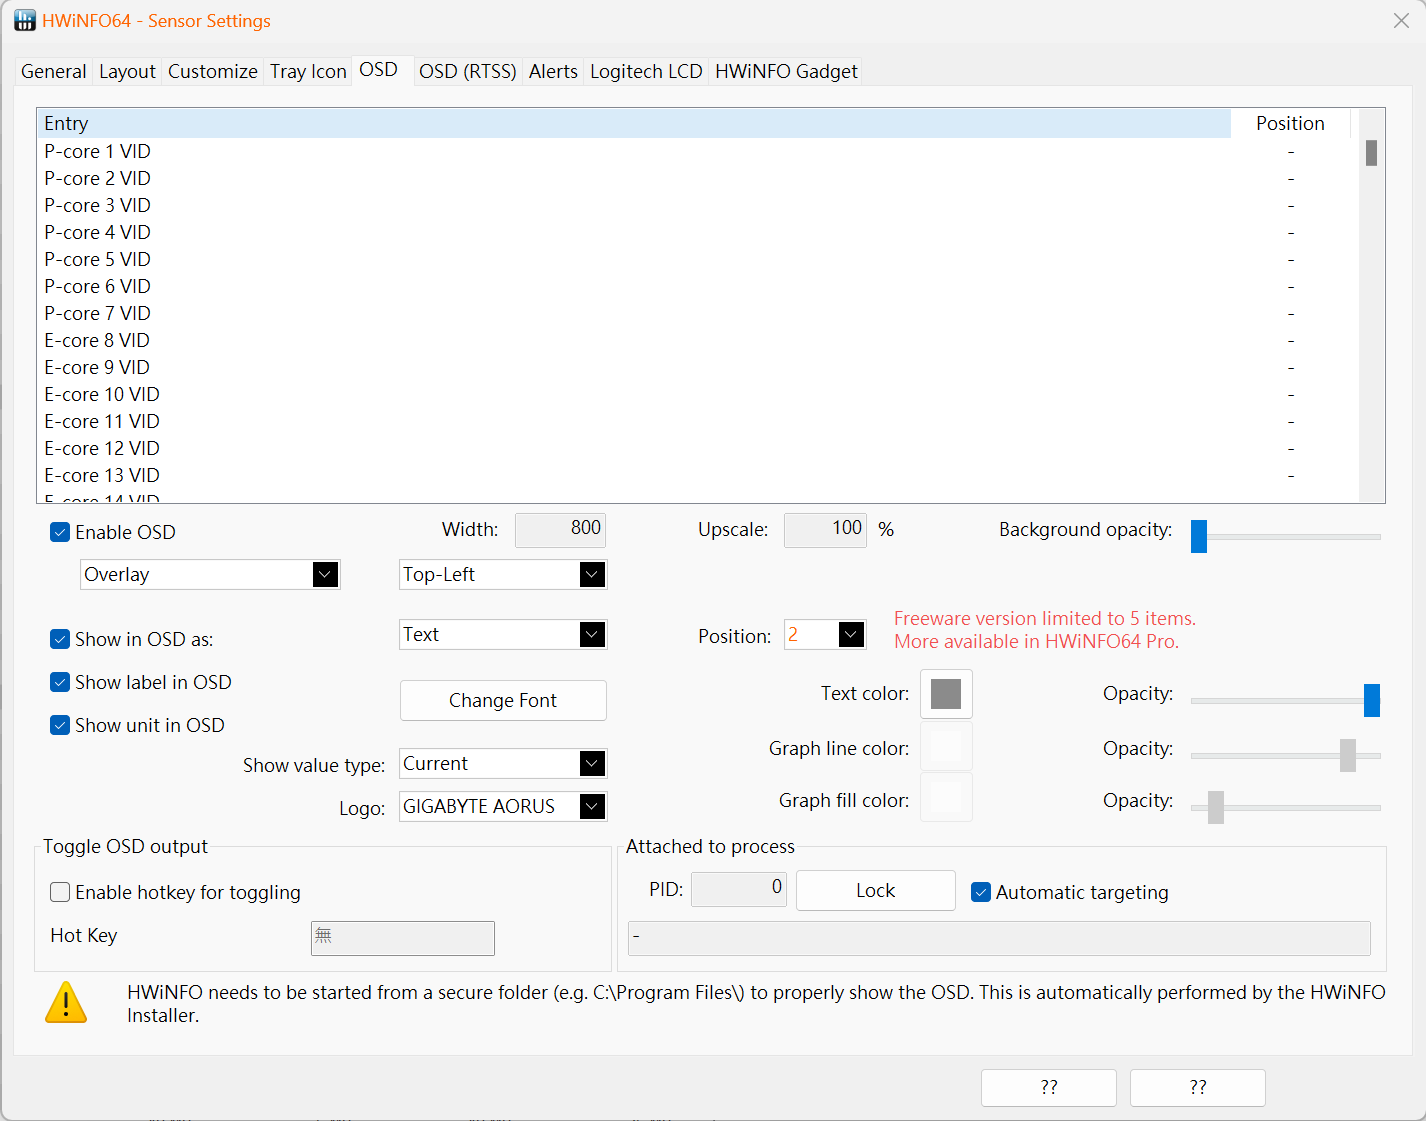Viewport: 1426px width, 1122px height.
Task: Click the Width input field
Action: coord(560,529)
